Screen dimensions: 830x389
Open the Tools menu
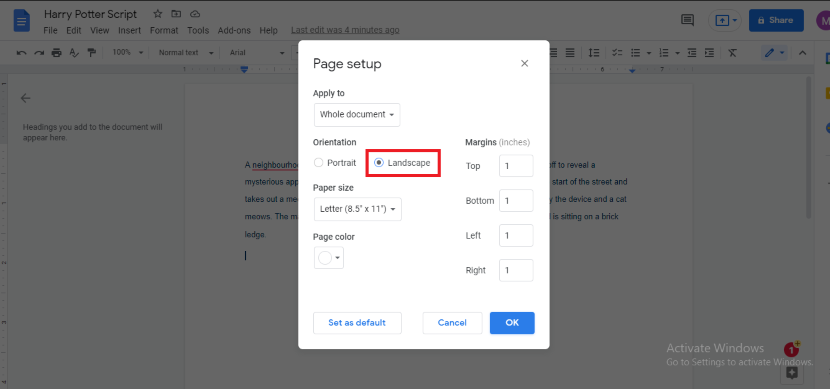[198, 31]
